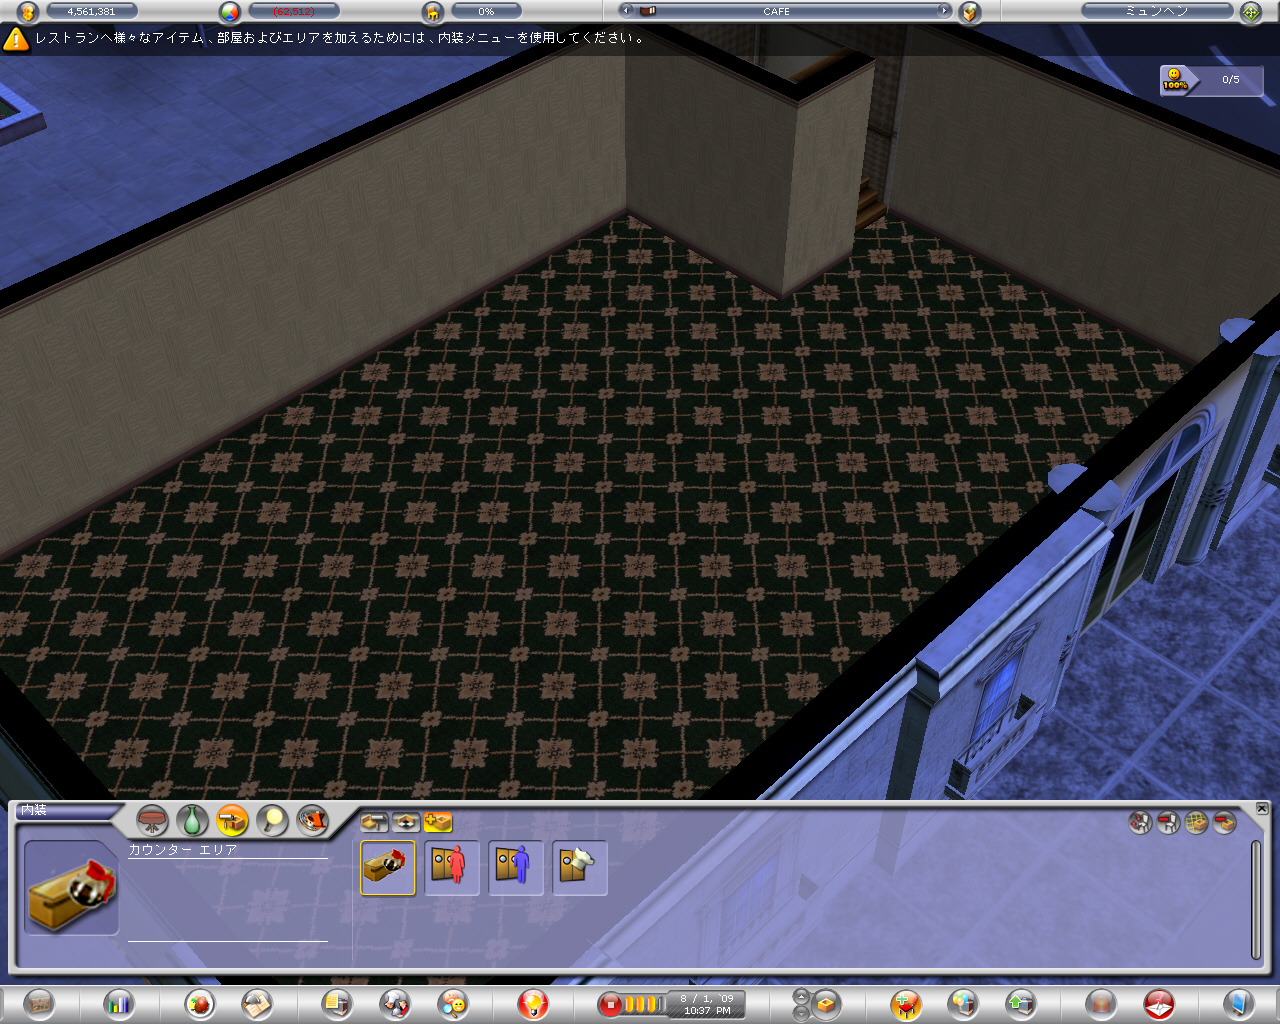Choose the highlighted add-room plus sub-tool
1280x1024 pixels.
click(x=437, y=822)
